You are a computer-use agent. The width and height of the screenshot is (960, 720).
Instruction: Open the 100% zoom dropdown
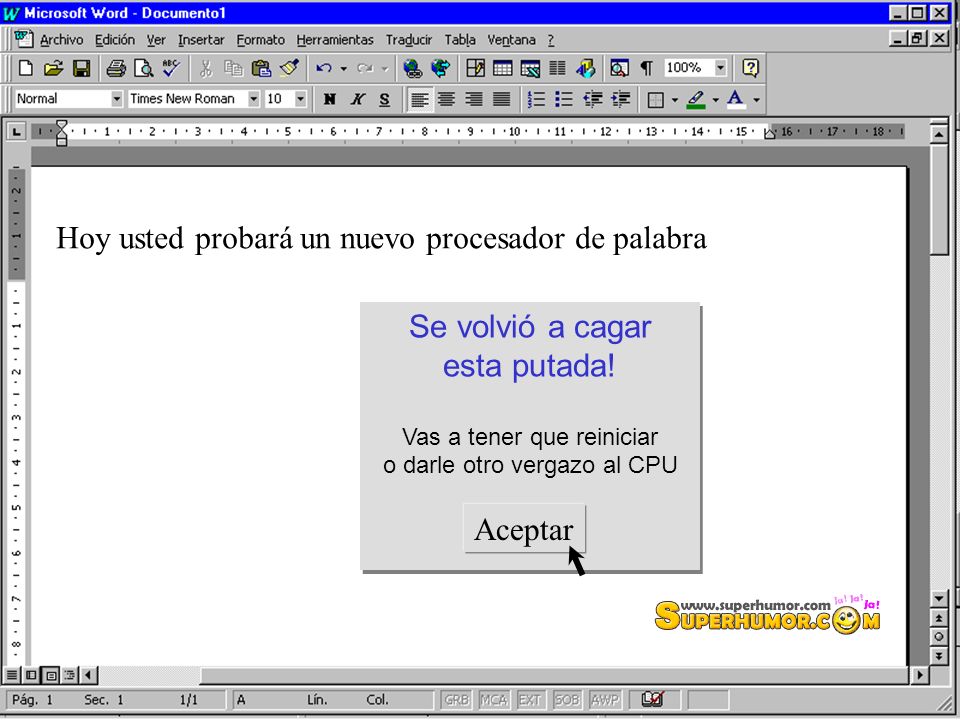(721, 67)
